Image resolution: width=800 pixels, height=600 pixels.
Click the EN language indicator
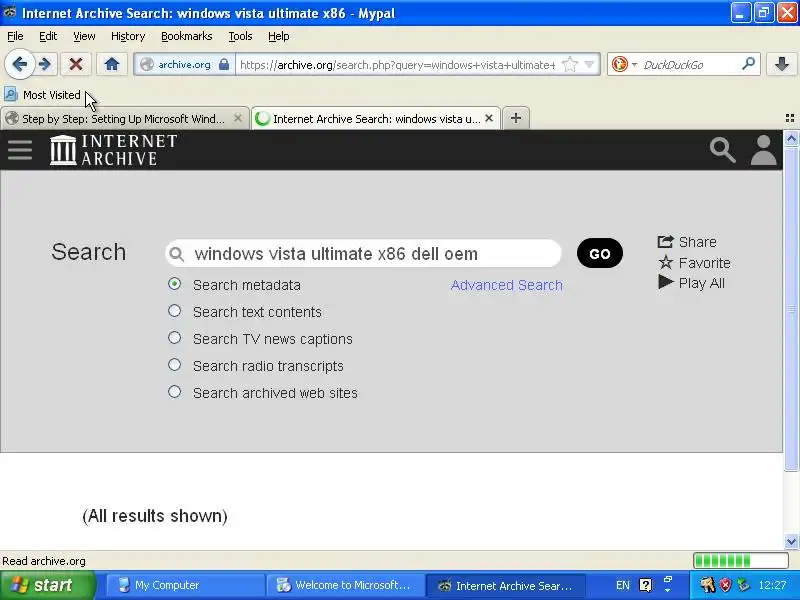622,585
